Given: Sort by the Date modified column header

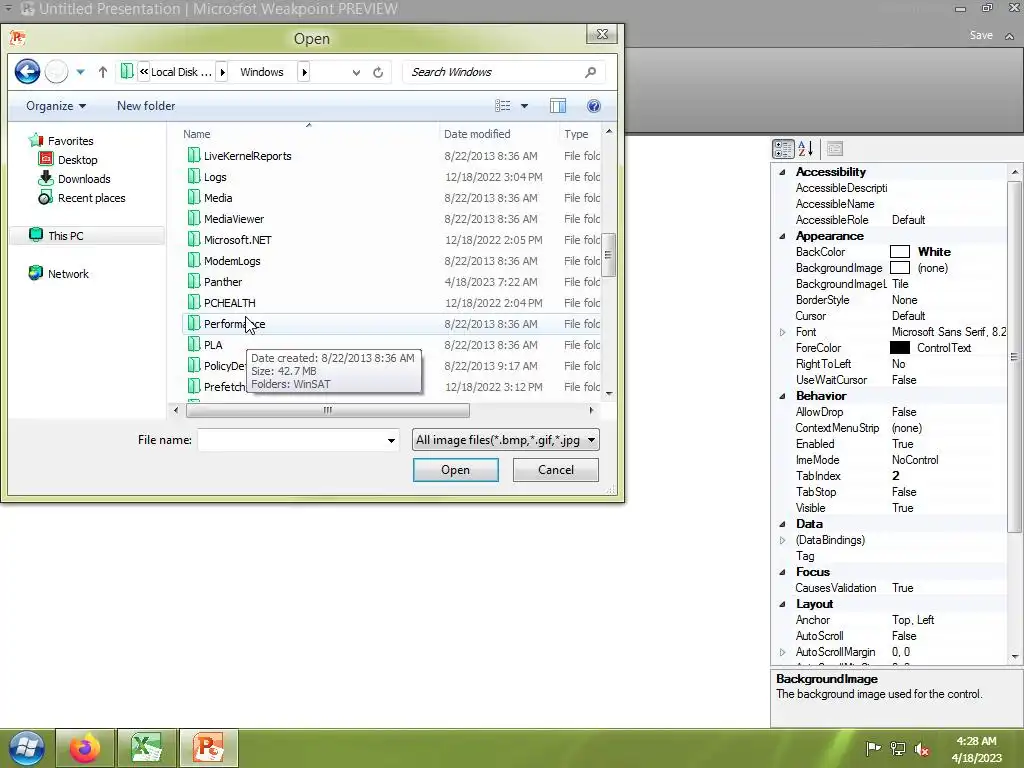Looking at the screenshot, I should click(x=477, y=134).
